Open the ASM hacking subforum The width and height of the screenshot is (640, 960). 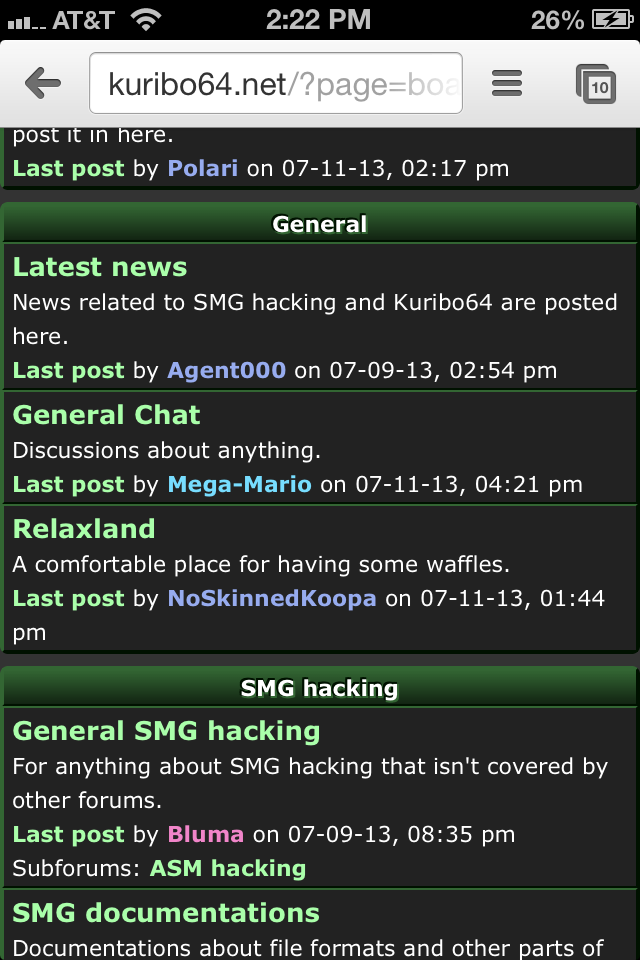[x=228, y=868]
